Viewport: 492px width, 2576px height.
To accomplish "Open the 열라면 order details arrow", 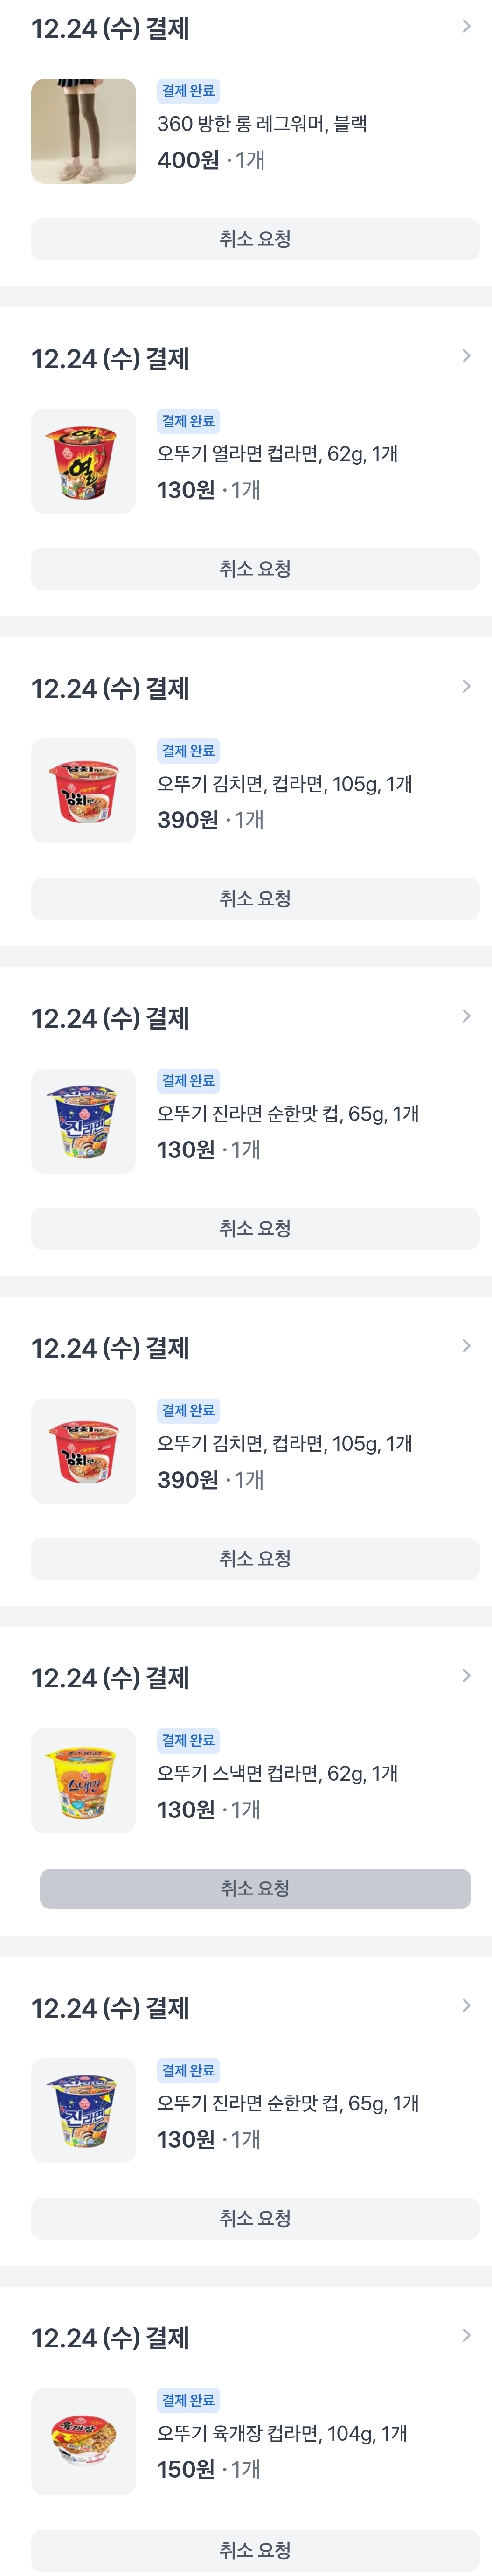I will click(x=466, y=357).
